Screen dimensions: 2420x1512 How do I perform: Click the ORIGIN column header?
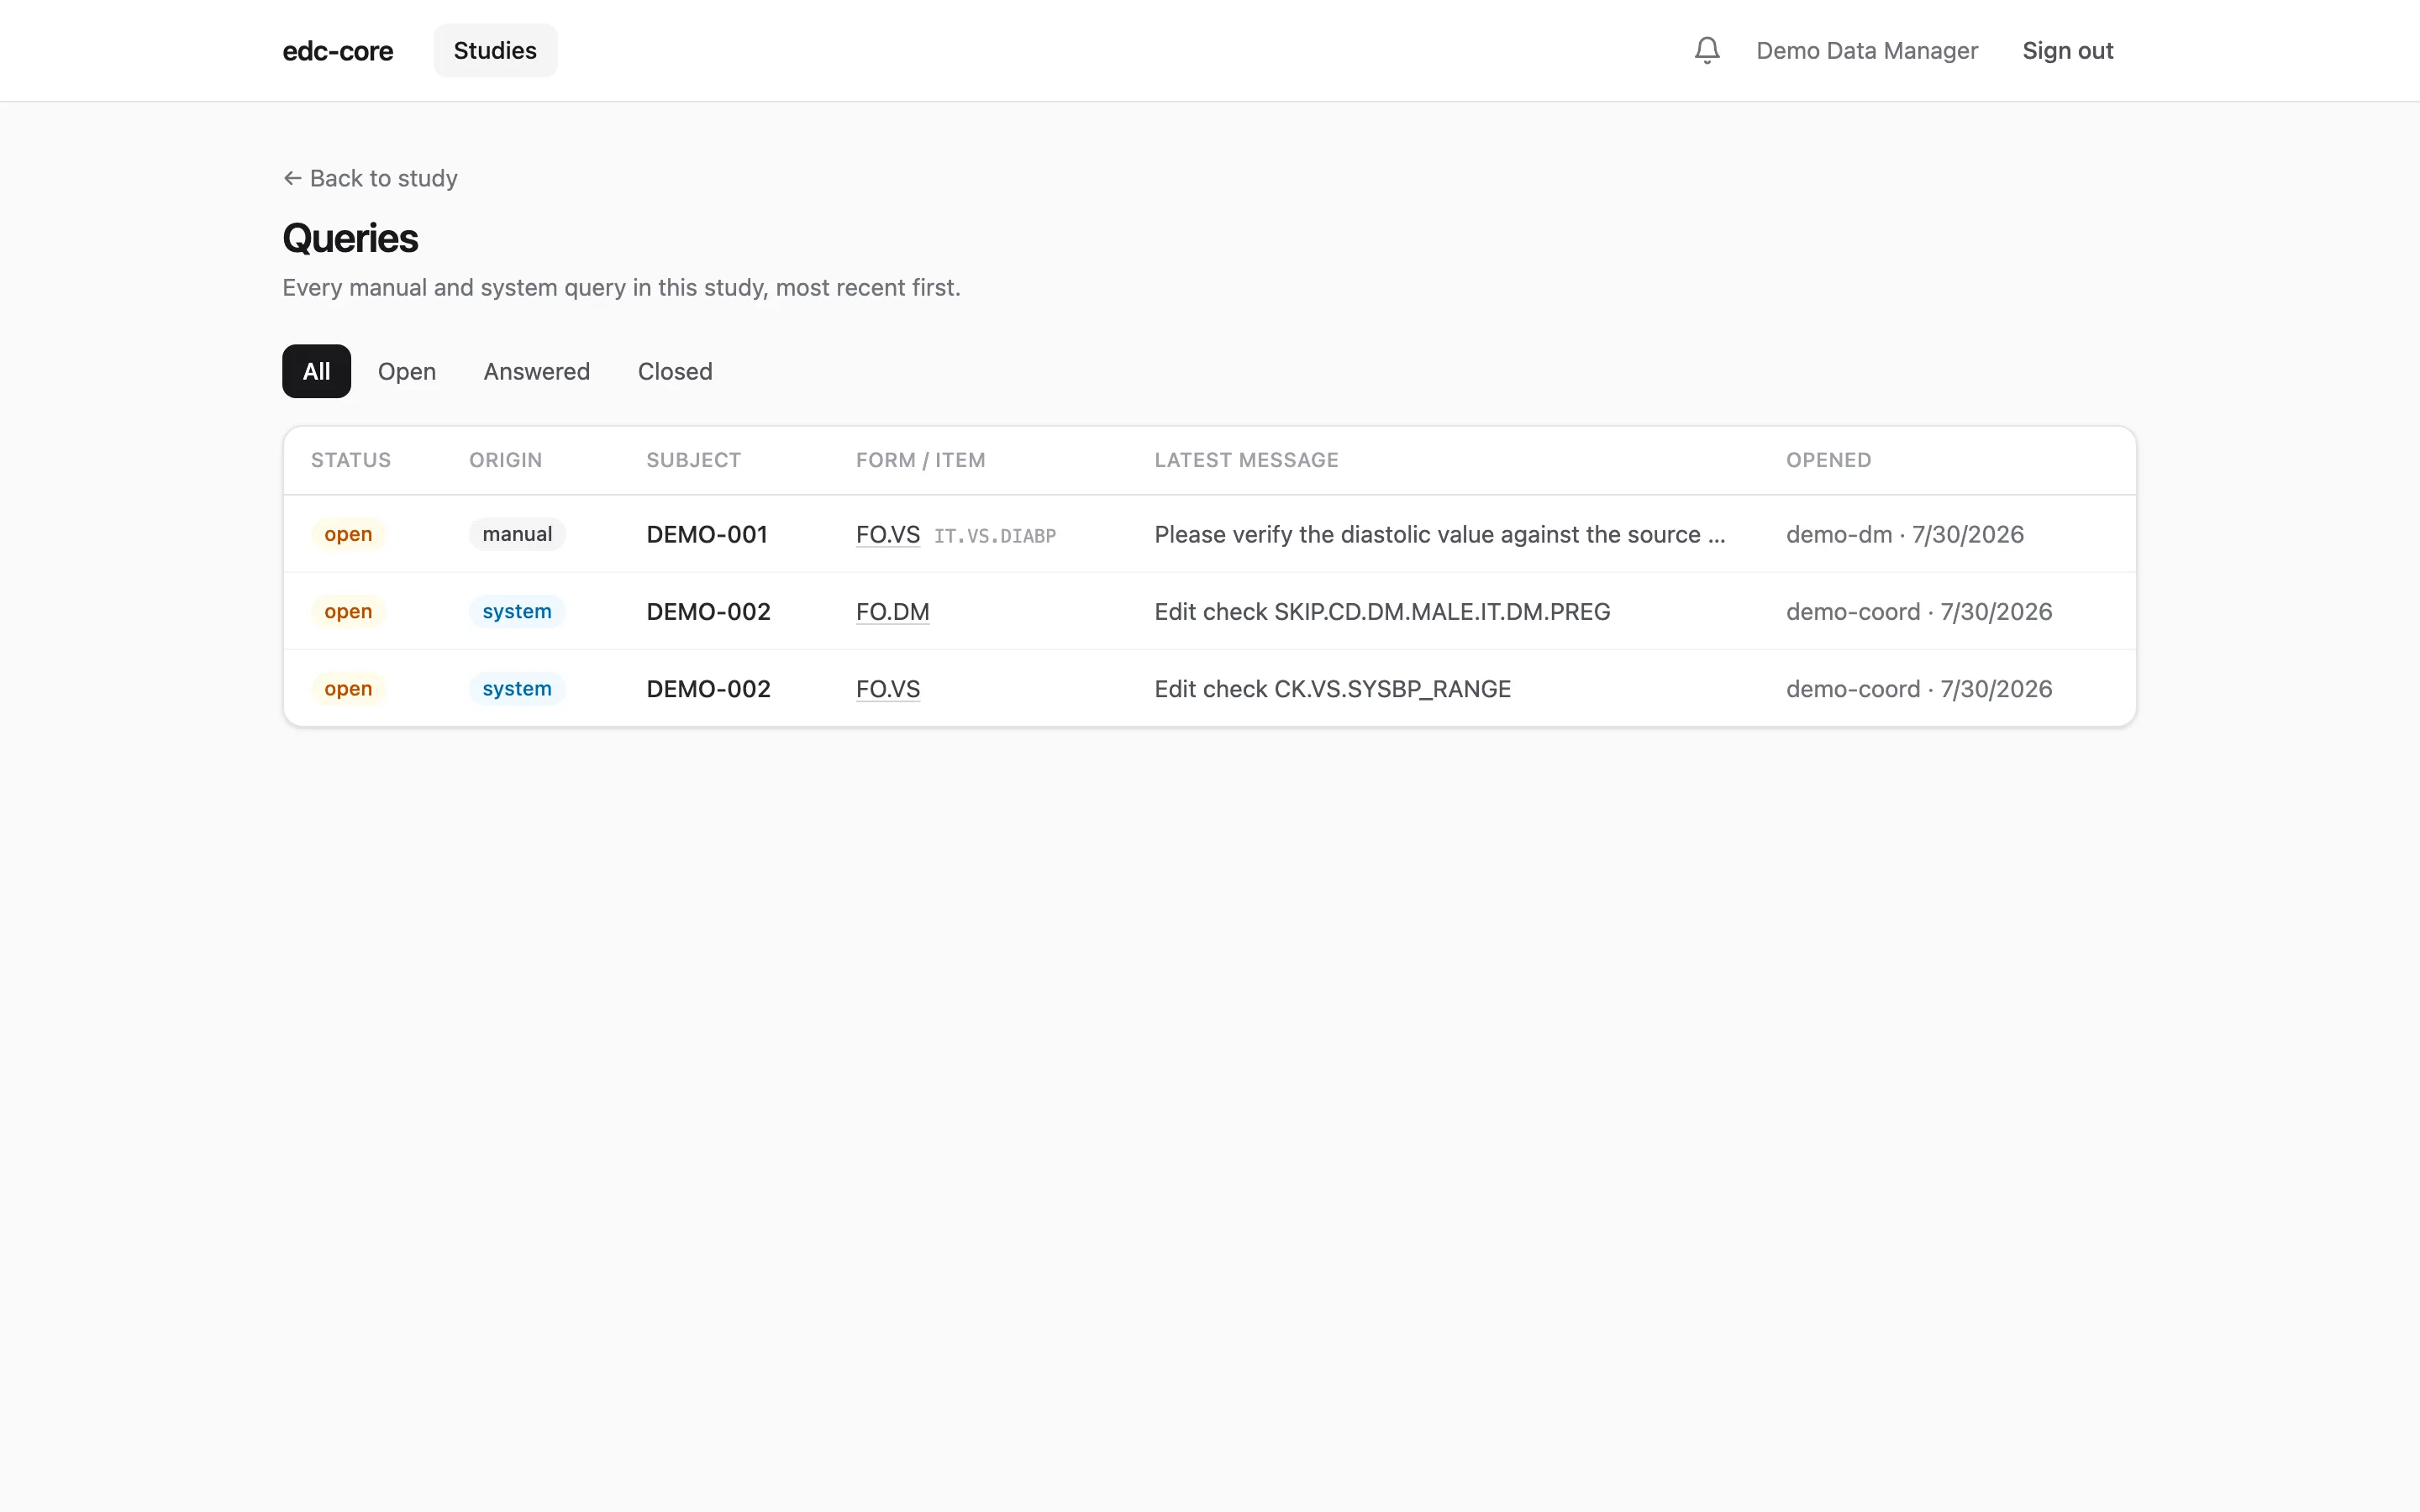[506, 460]
